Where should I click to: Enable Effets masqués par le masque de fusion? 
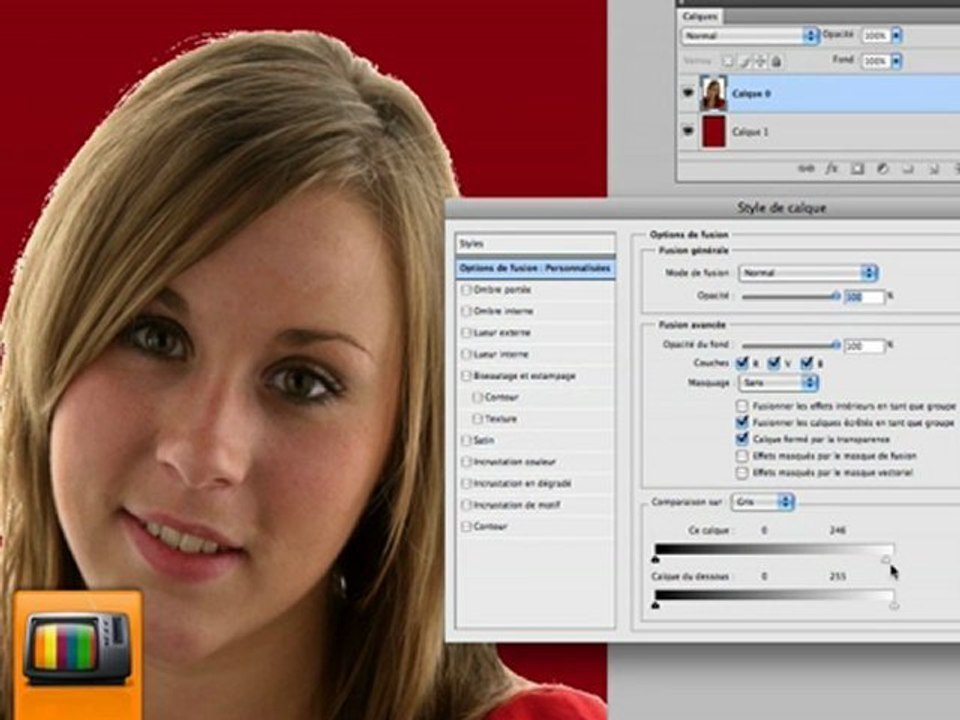coord(742,456)
